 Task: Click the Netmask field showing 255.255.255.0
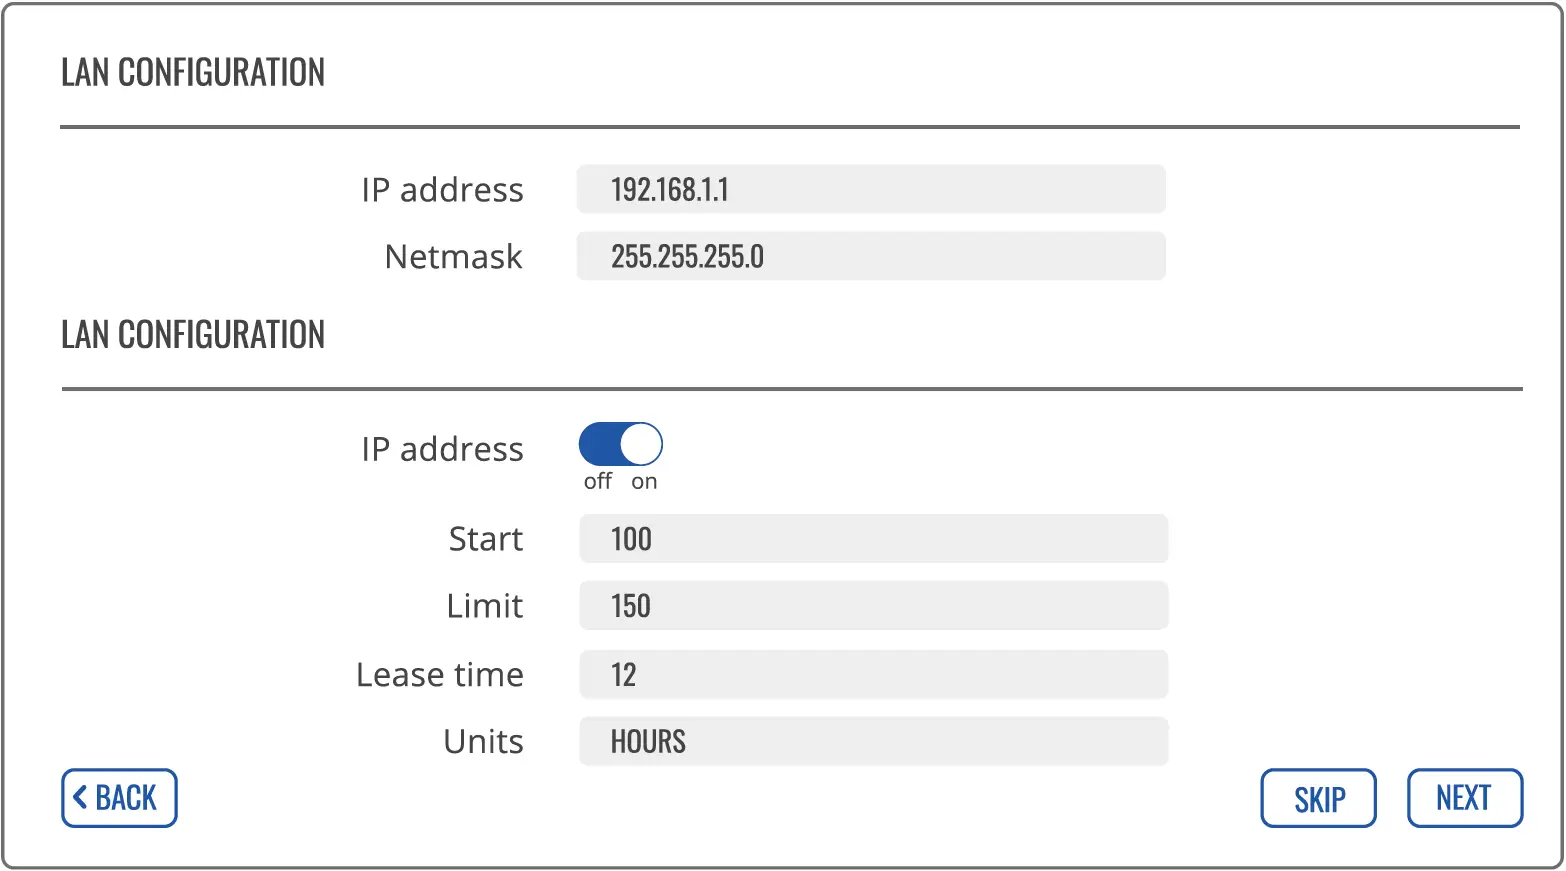point(870,256)
